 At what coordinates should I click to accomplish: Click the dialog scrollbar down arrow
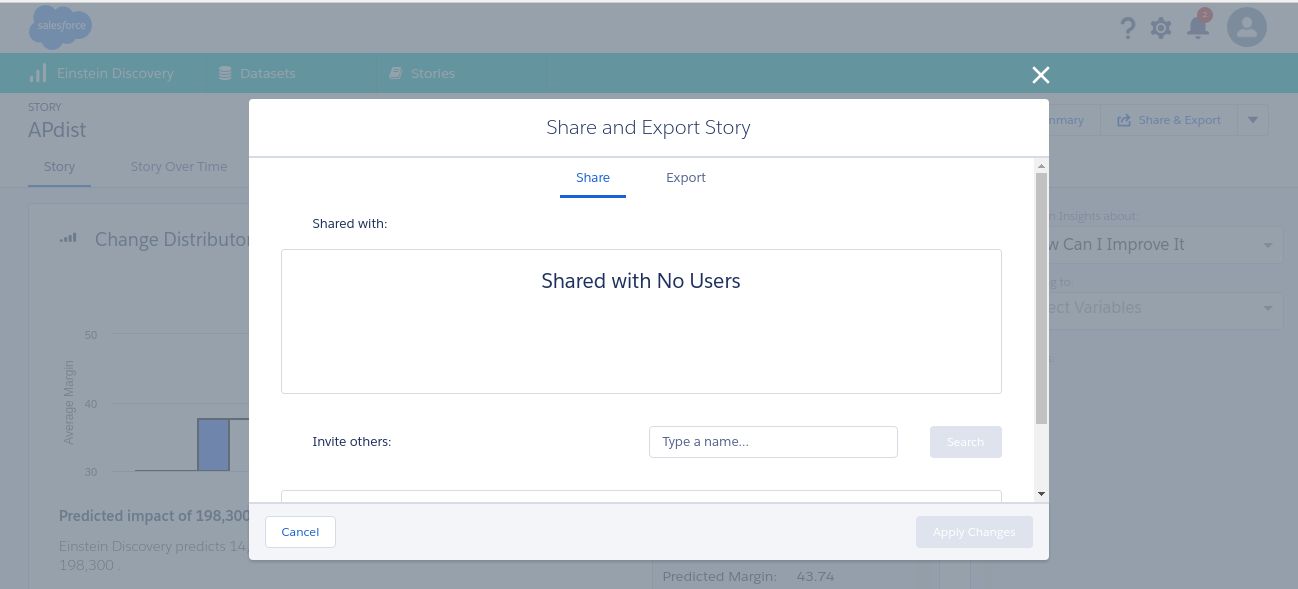pos(1041,494)
